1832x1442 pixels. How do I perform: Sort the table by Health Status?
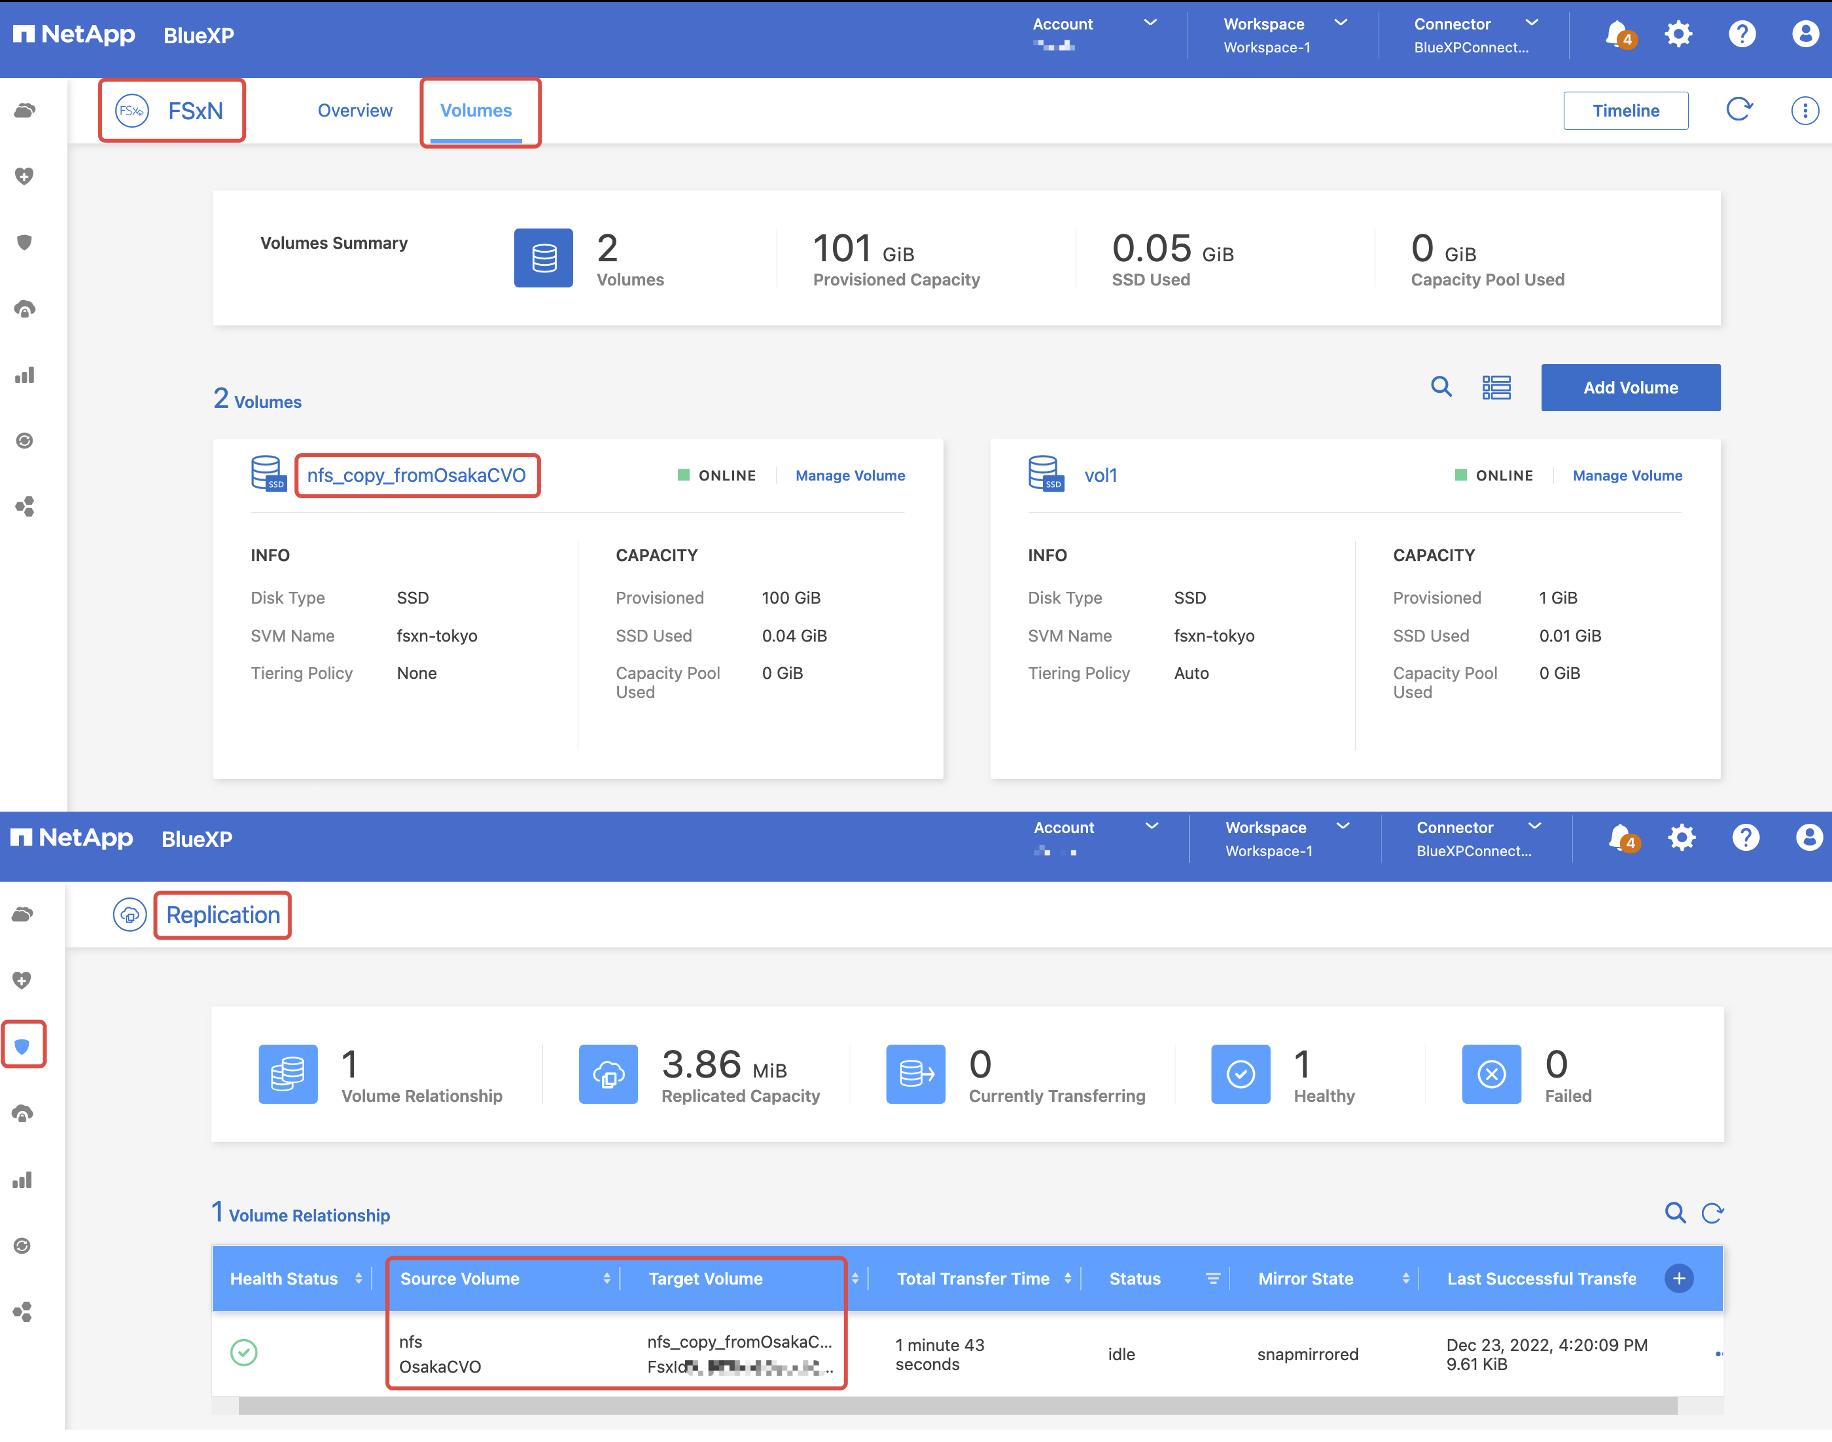point(358,1279)
